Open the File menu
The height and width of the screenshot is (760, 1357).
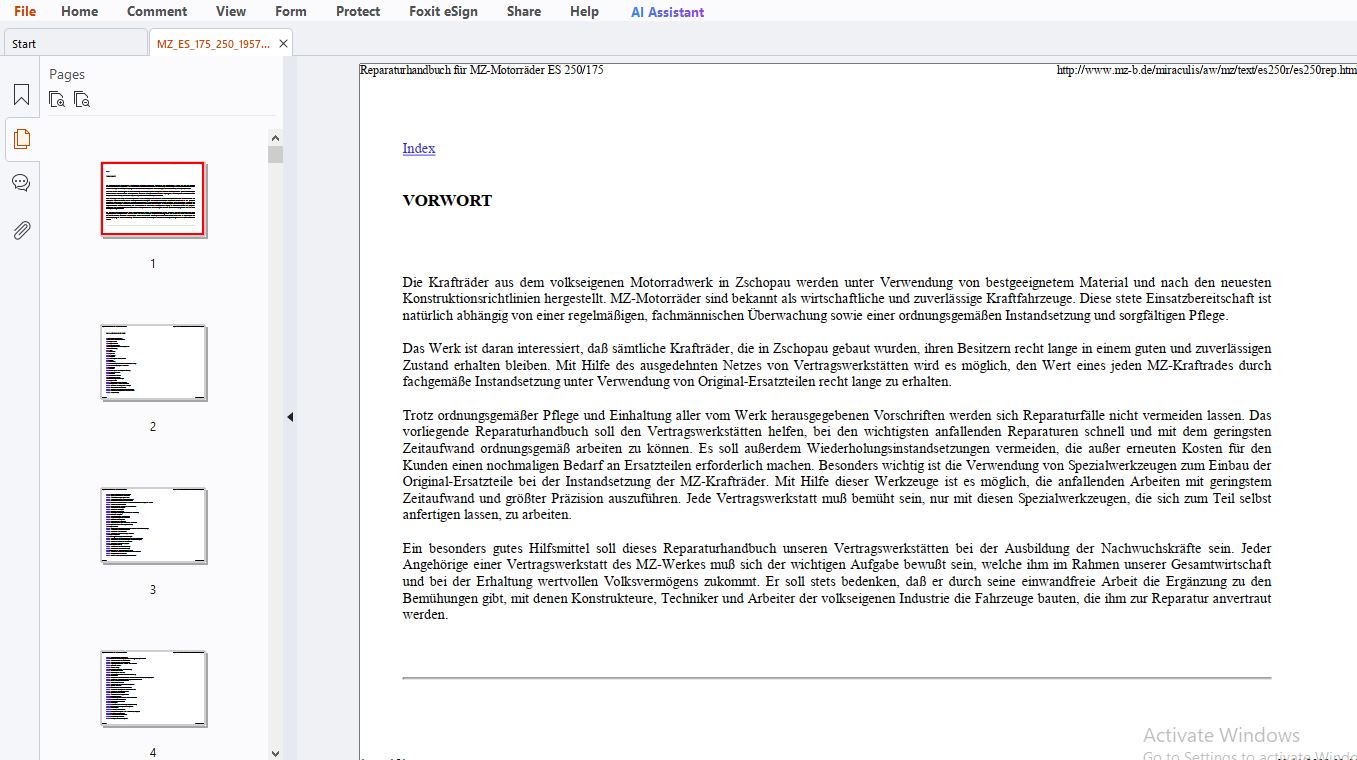point(25,11)
